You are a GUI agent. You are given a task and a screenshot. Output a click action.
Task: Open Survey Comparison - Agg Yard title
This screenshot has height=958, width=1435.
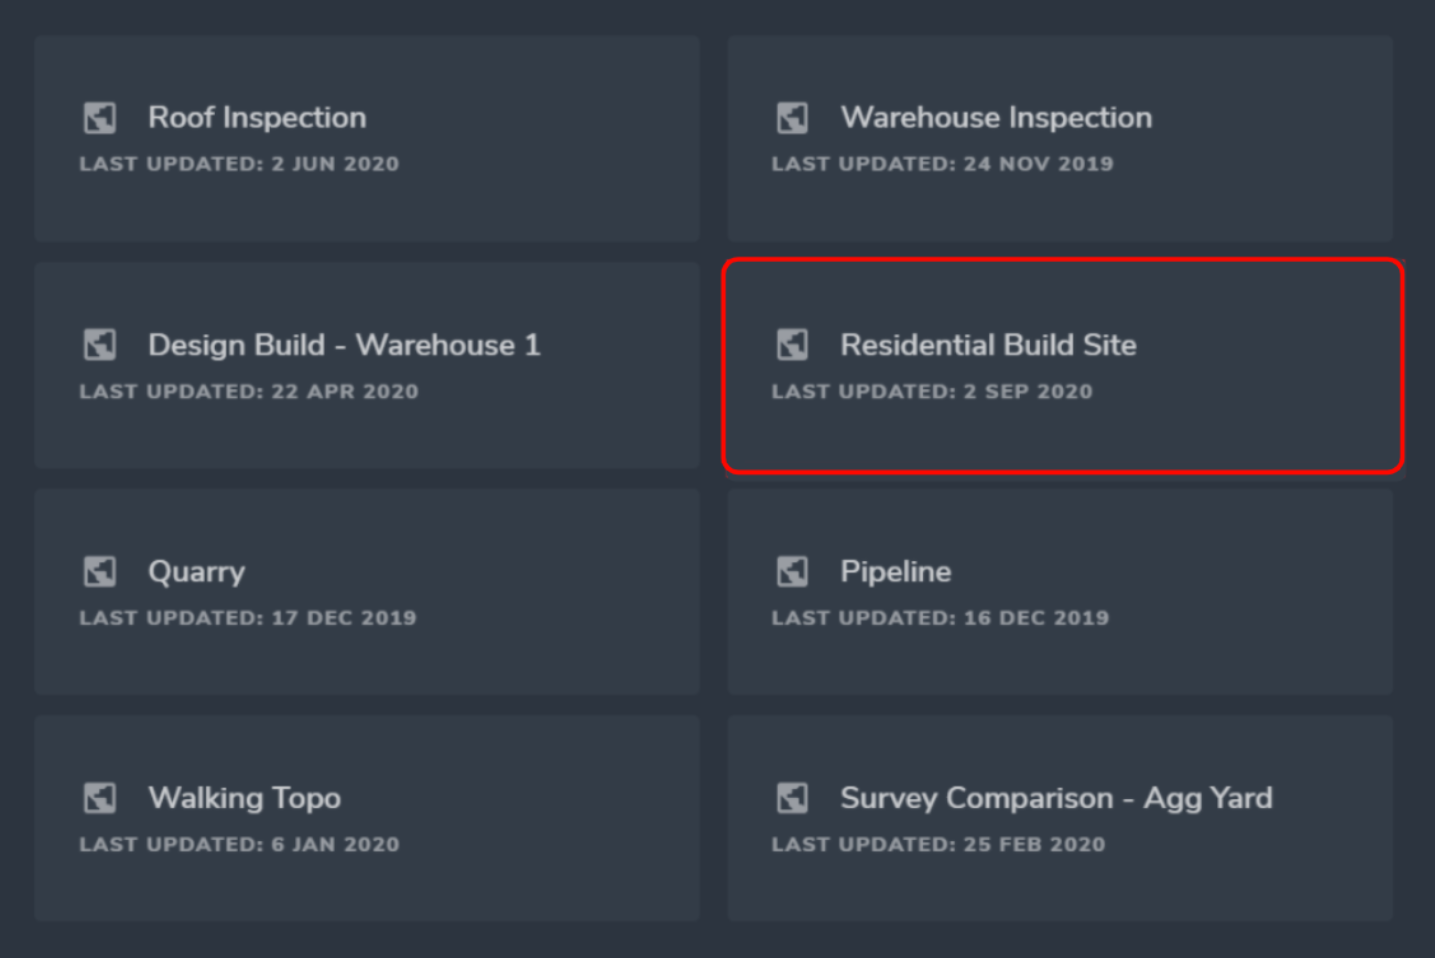click(1056, 798)
